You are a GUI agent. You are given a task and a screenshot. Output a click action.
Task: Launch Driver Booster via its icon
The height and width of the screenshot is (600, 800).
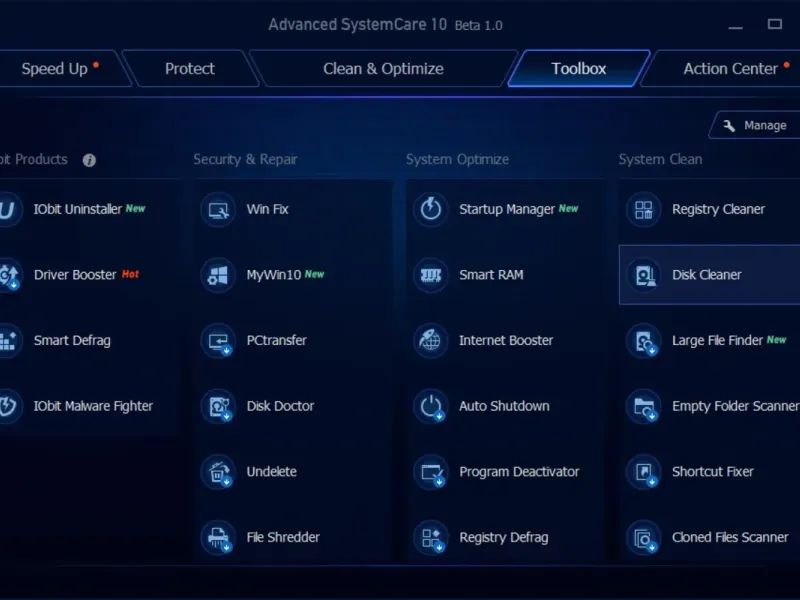[9, 275]
